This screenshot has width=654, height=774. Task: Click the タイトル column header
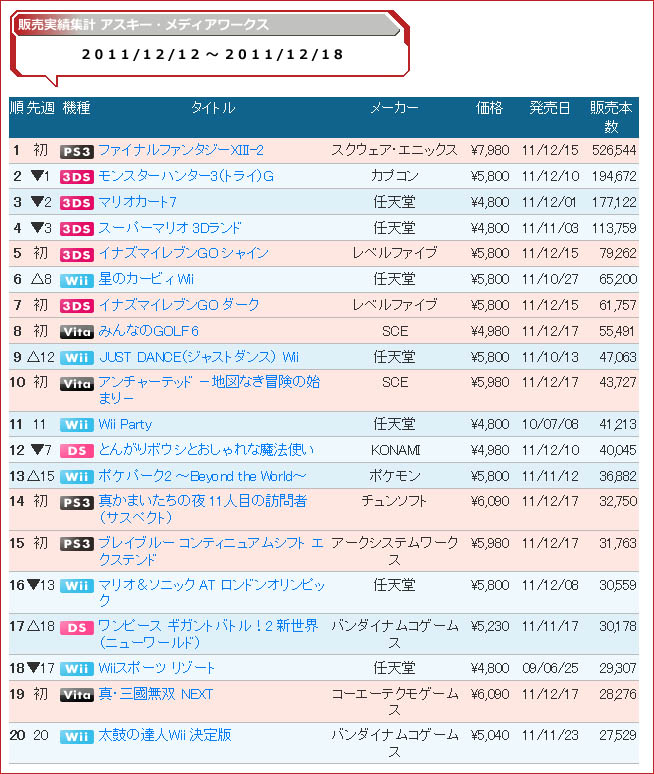(x=213, y=108)
